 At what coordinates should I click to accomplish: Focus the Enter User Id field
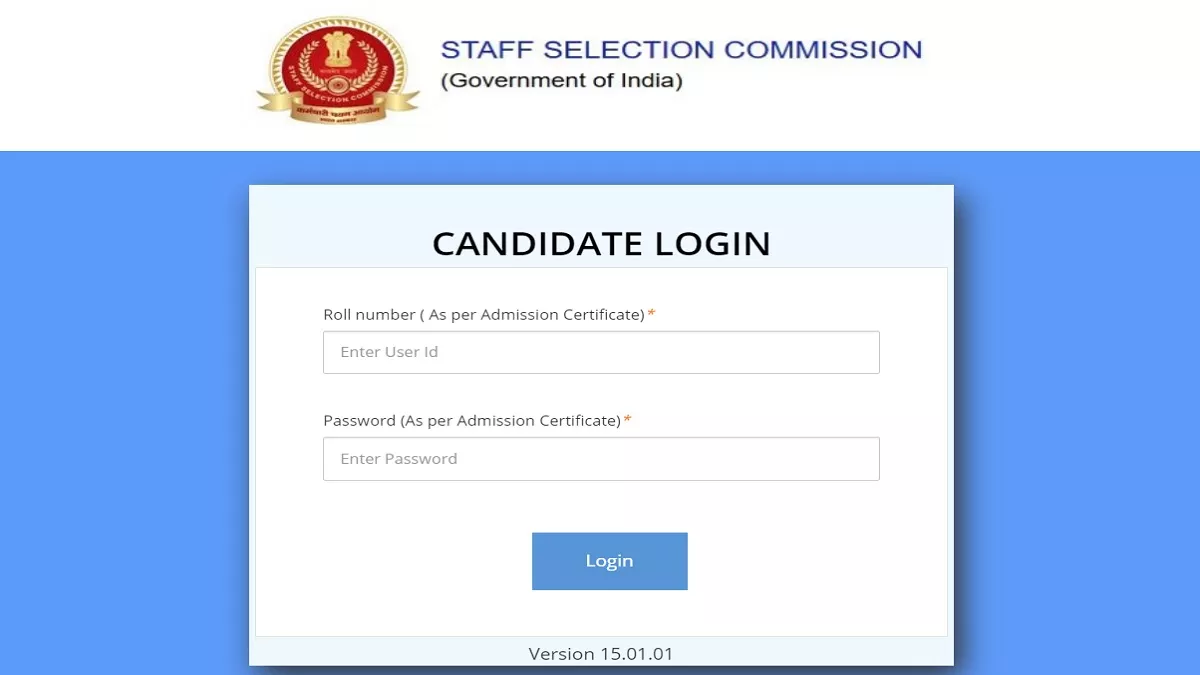[x=601, y=353]
